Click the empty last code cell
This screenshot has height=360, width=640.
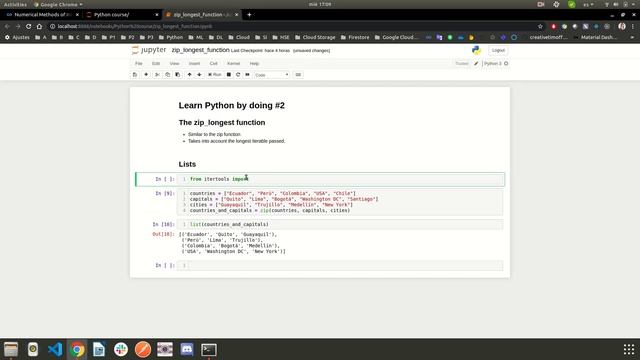(x=340, y=266)
